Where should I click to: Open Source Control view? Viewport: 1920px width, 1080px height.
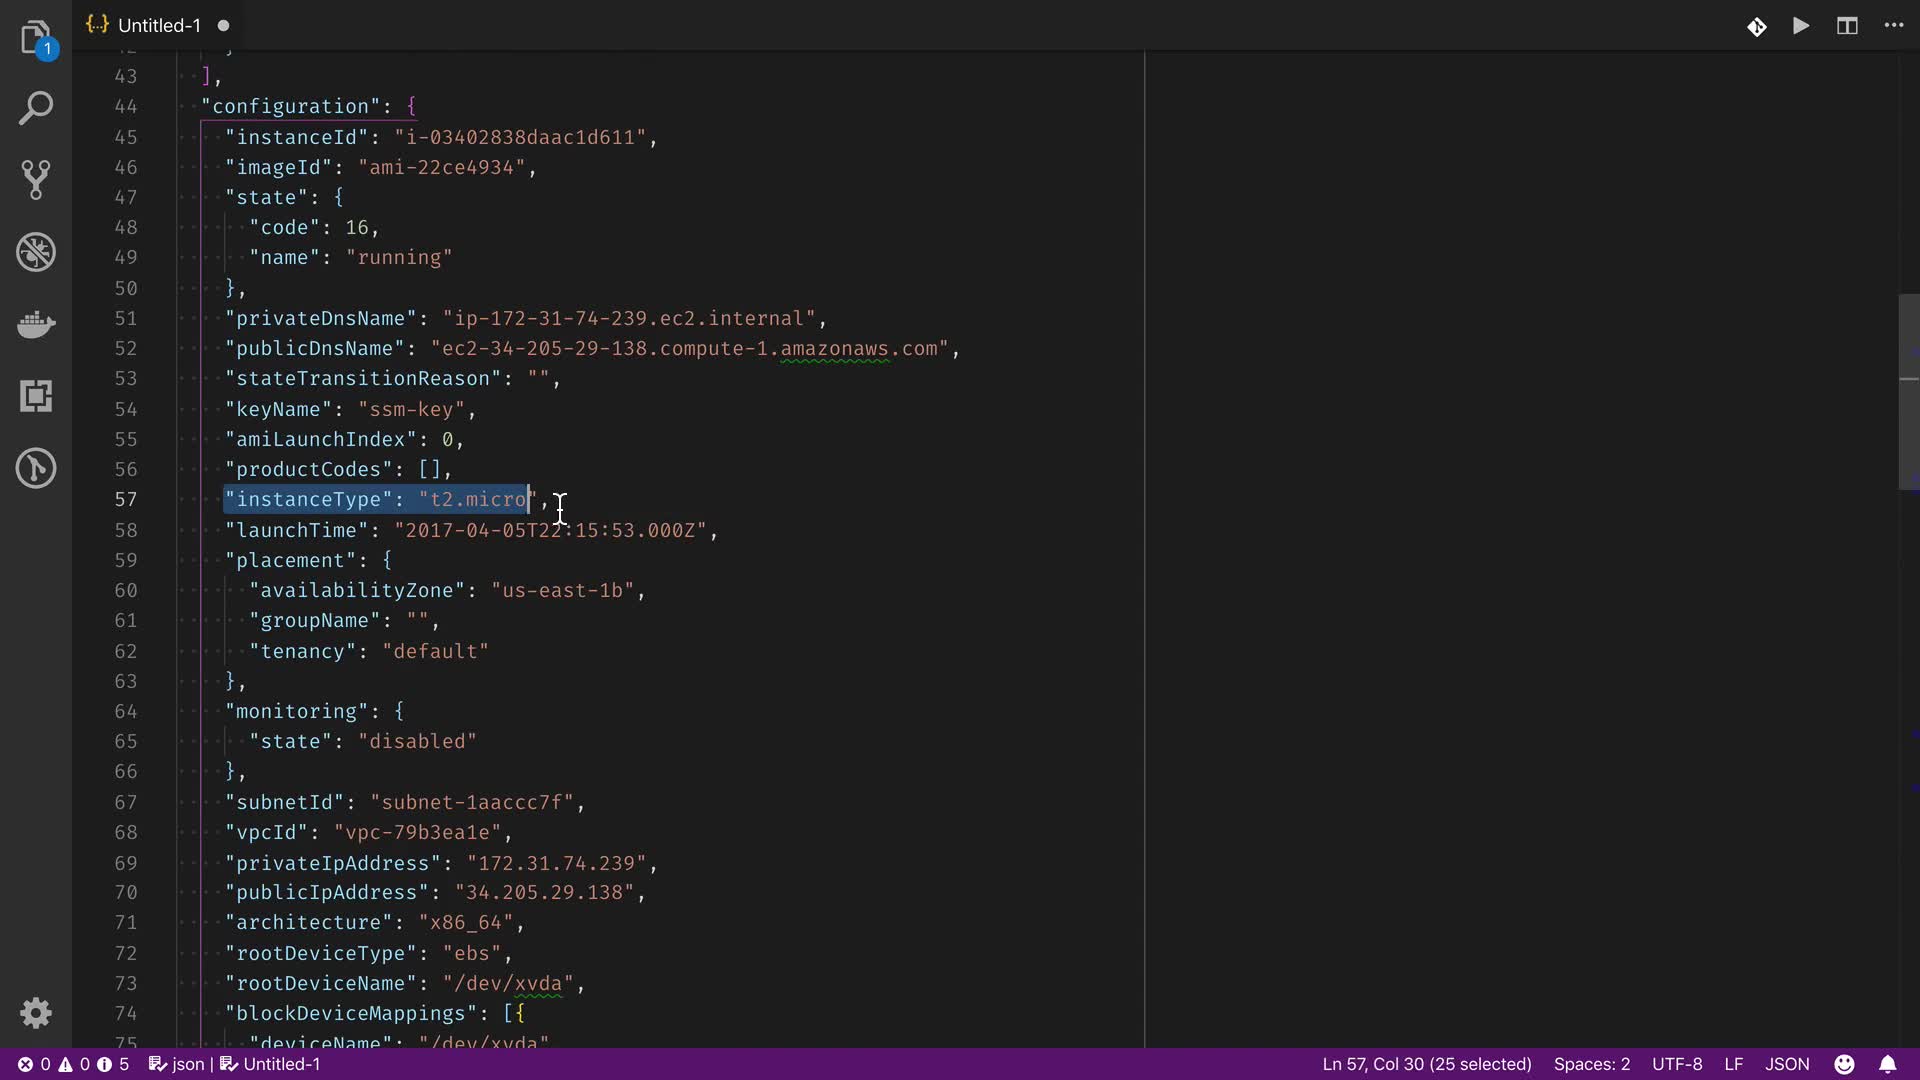(x=36, y=180)
